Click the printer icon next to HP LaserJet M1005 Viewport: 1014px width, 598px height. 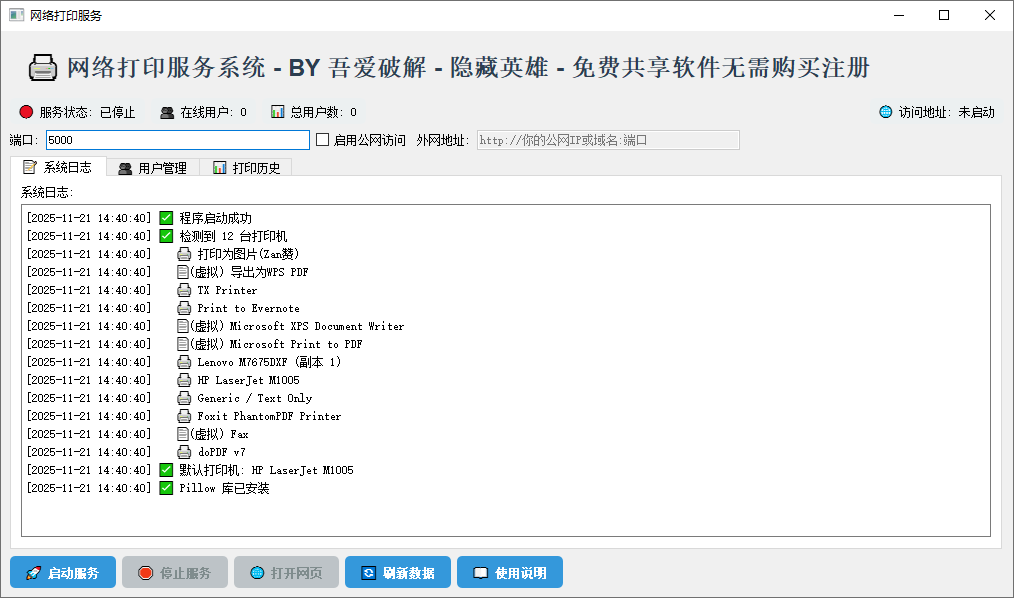click(184, 380)
